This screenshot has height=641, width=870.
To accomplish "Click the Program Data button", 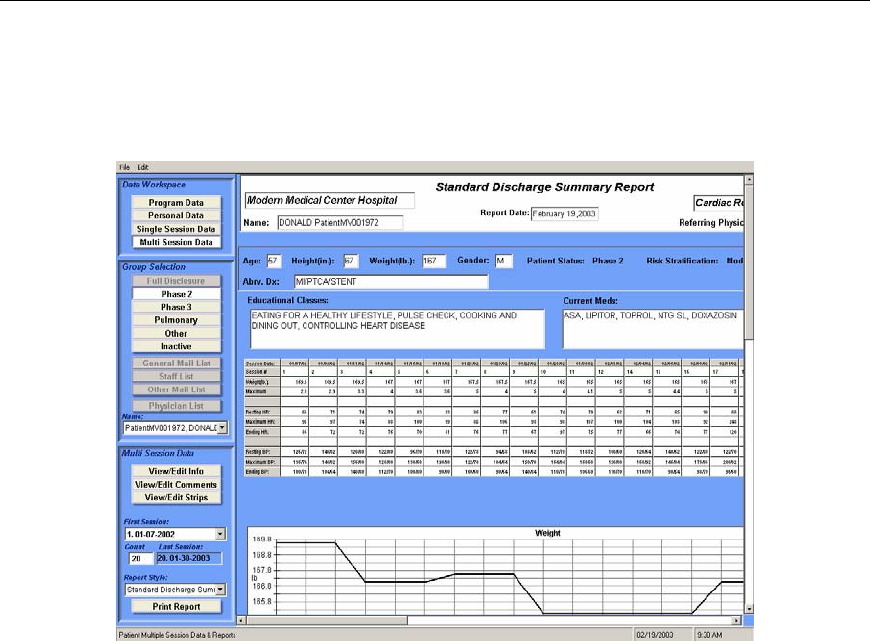I will coord(176,203).
